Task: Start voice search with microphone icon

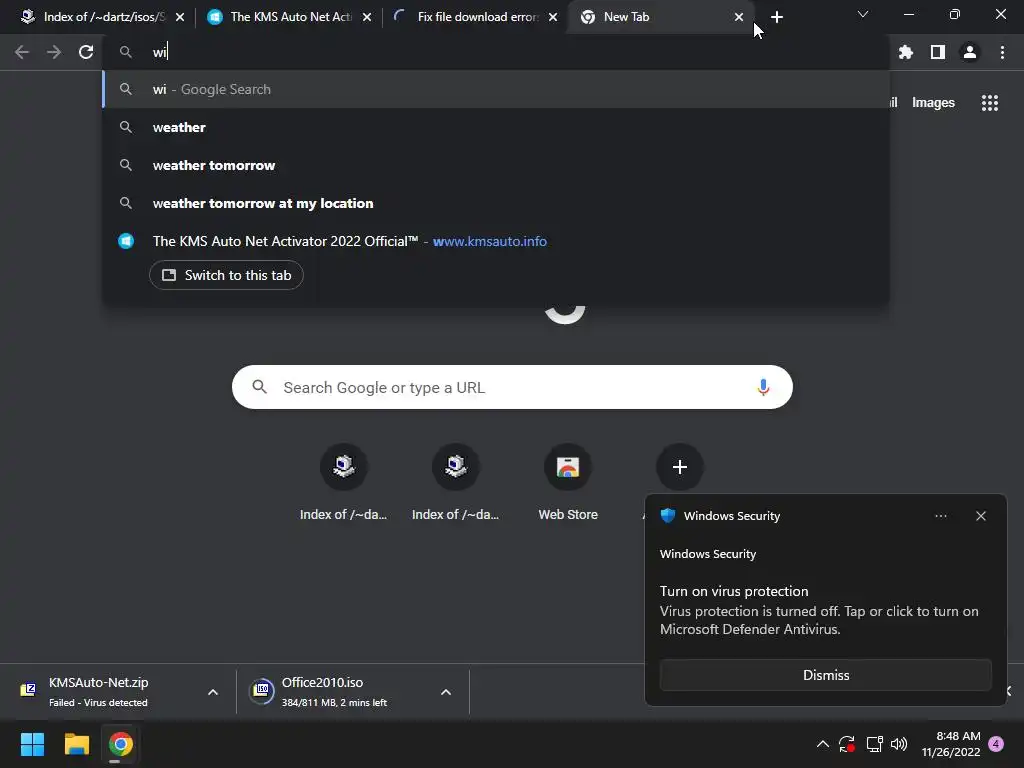Action: click(x=763, y=387)
